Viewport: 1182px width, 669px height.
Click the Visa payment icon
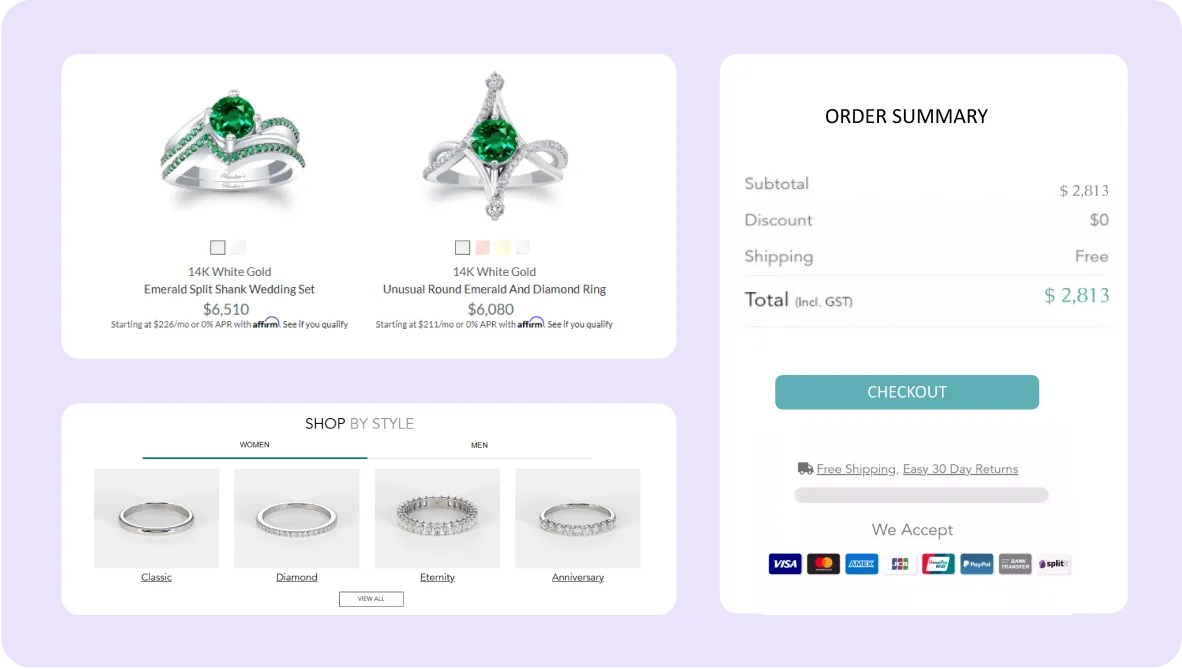pyautogui.click(x=785, y=563)
